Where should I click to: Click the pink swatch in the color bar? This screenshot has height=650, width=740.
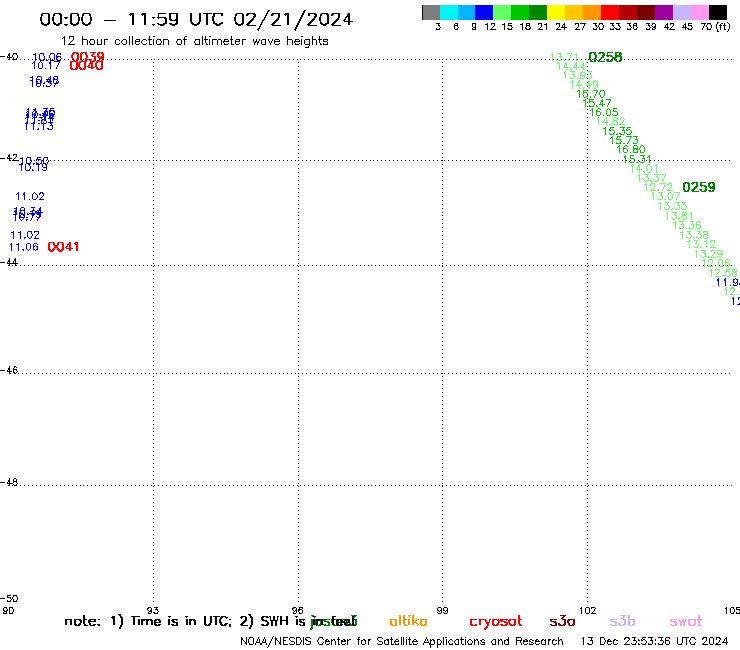700,12
